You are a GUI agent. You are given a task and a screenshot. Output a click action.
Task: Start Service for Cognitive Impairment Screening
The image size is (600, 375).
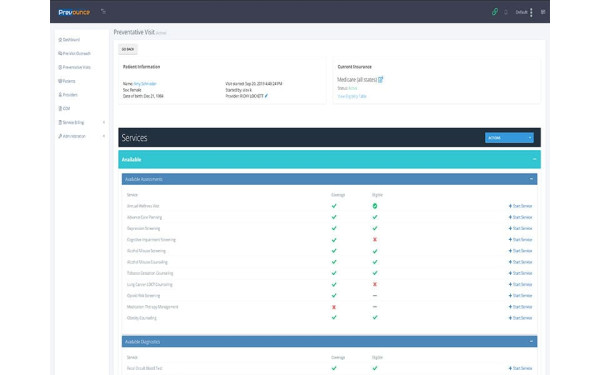520,240
